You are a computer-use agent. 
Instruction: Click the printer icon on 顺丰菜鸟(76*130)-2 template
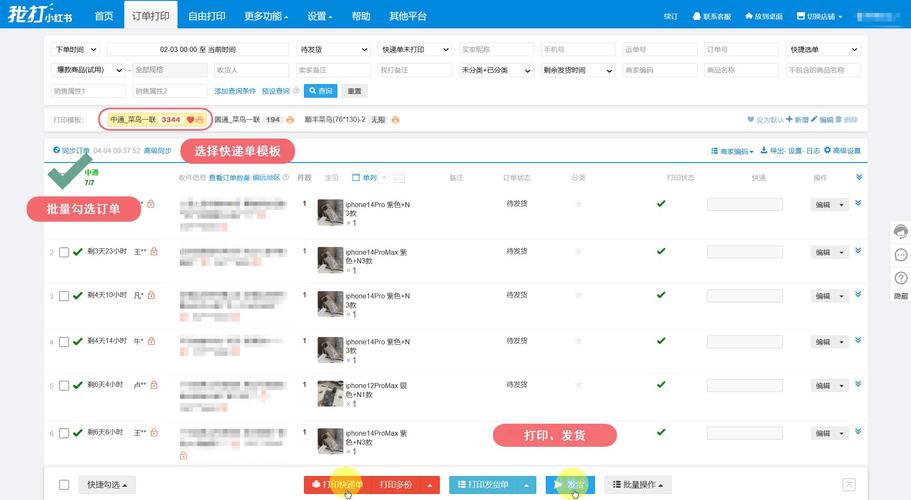click(x=396, y=120)
